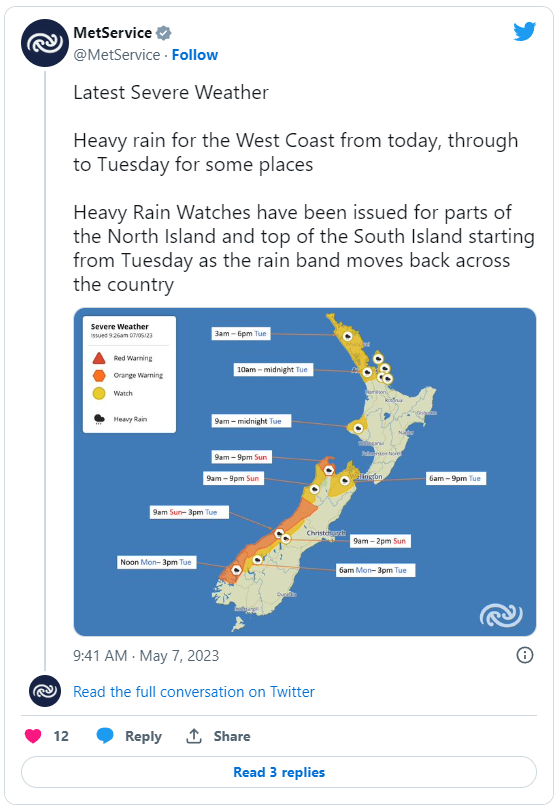Click the orange warning hexagon in the legend
Viewport: 558px width, 810px height.
pos(99,376)
